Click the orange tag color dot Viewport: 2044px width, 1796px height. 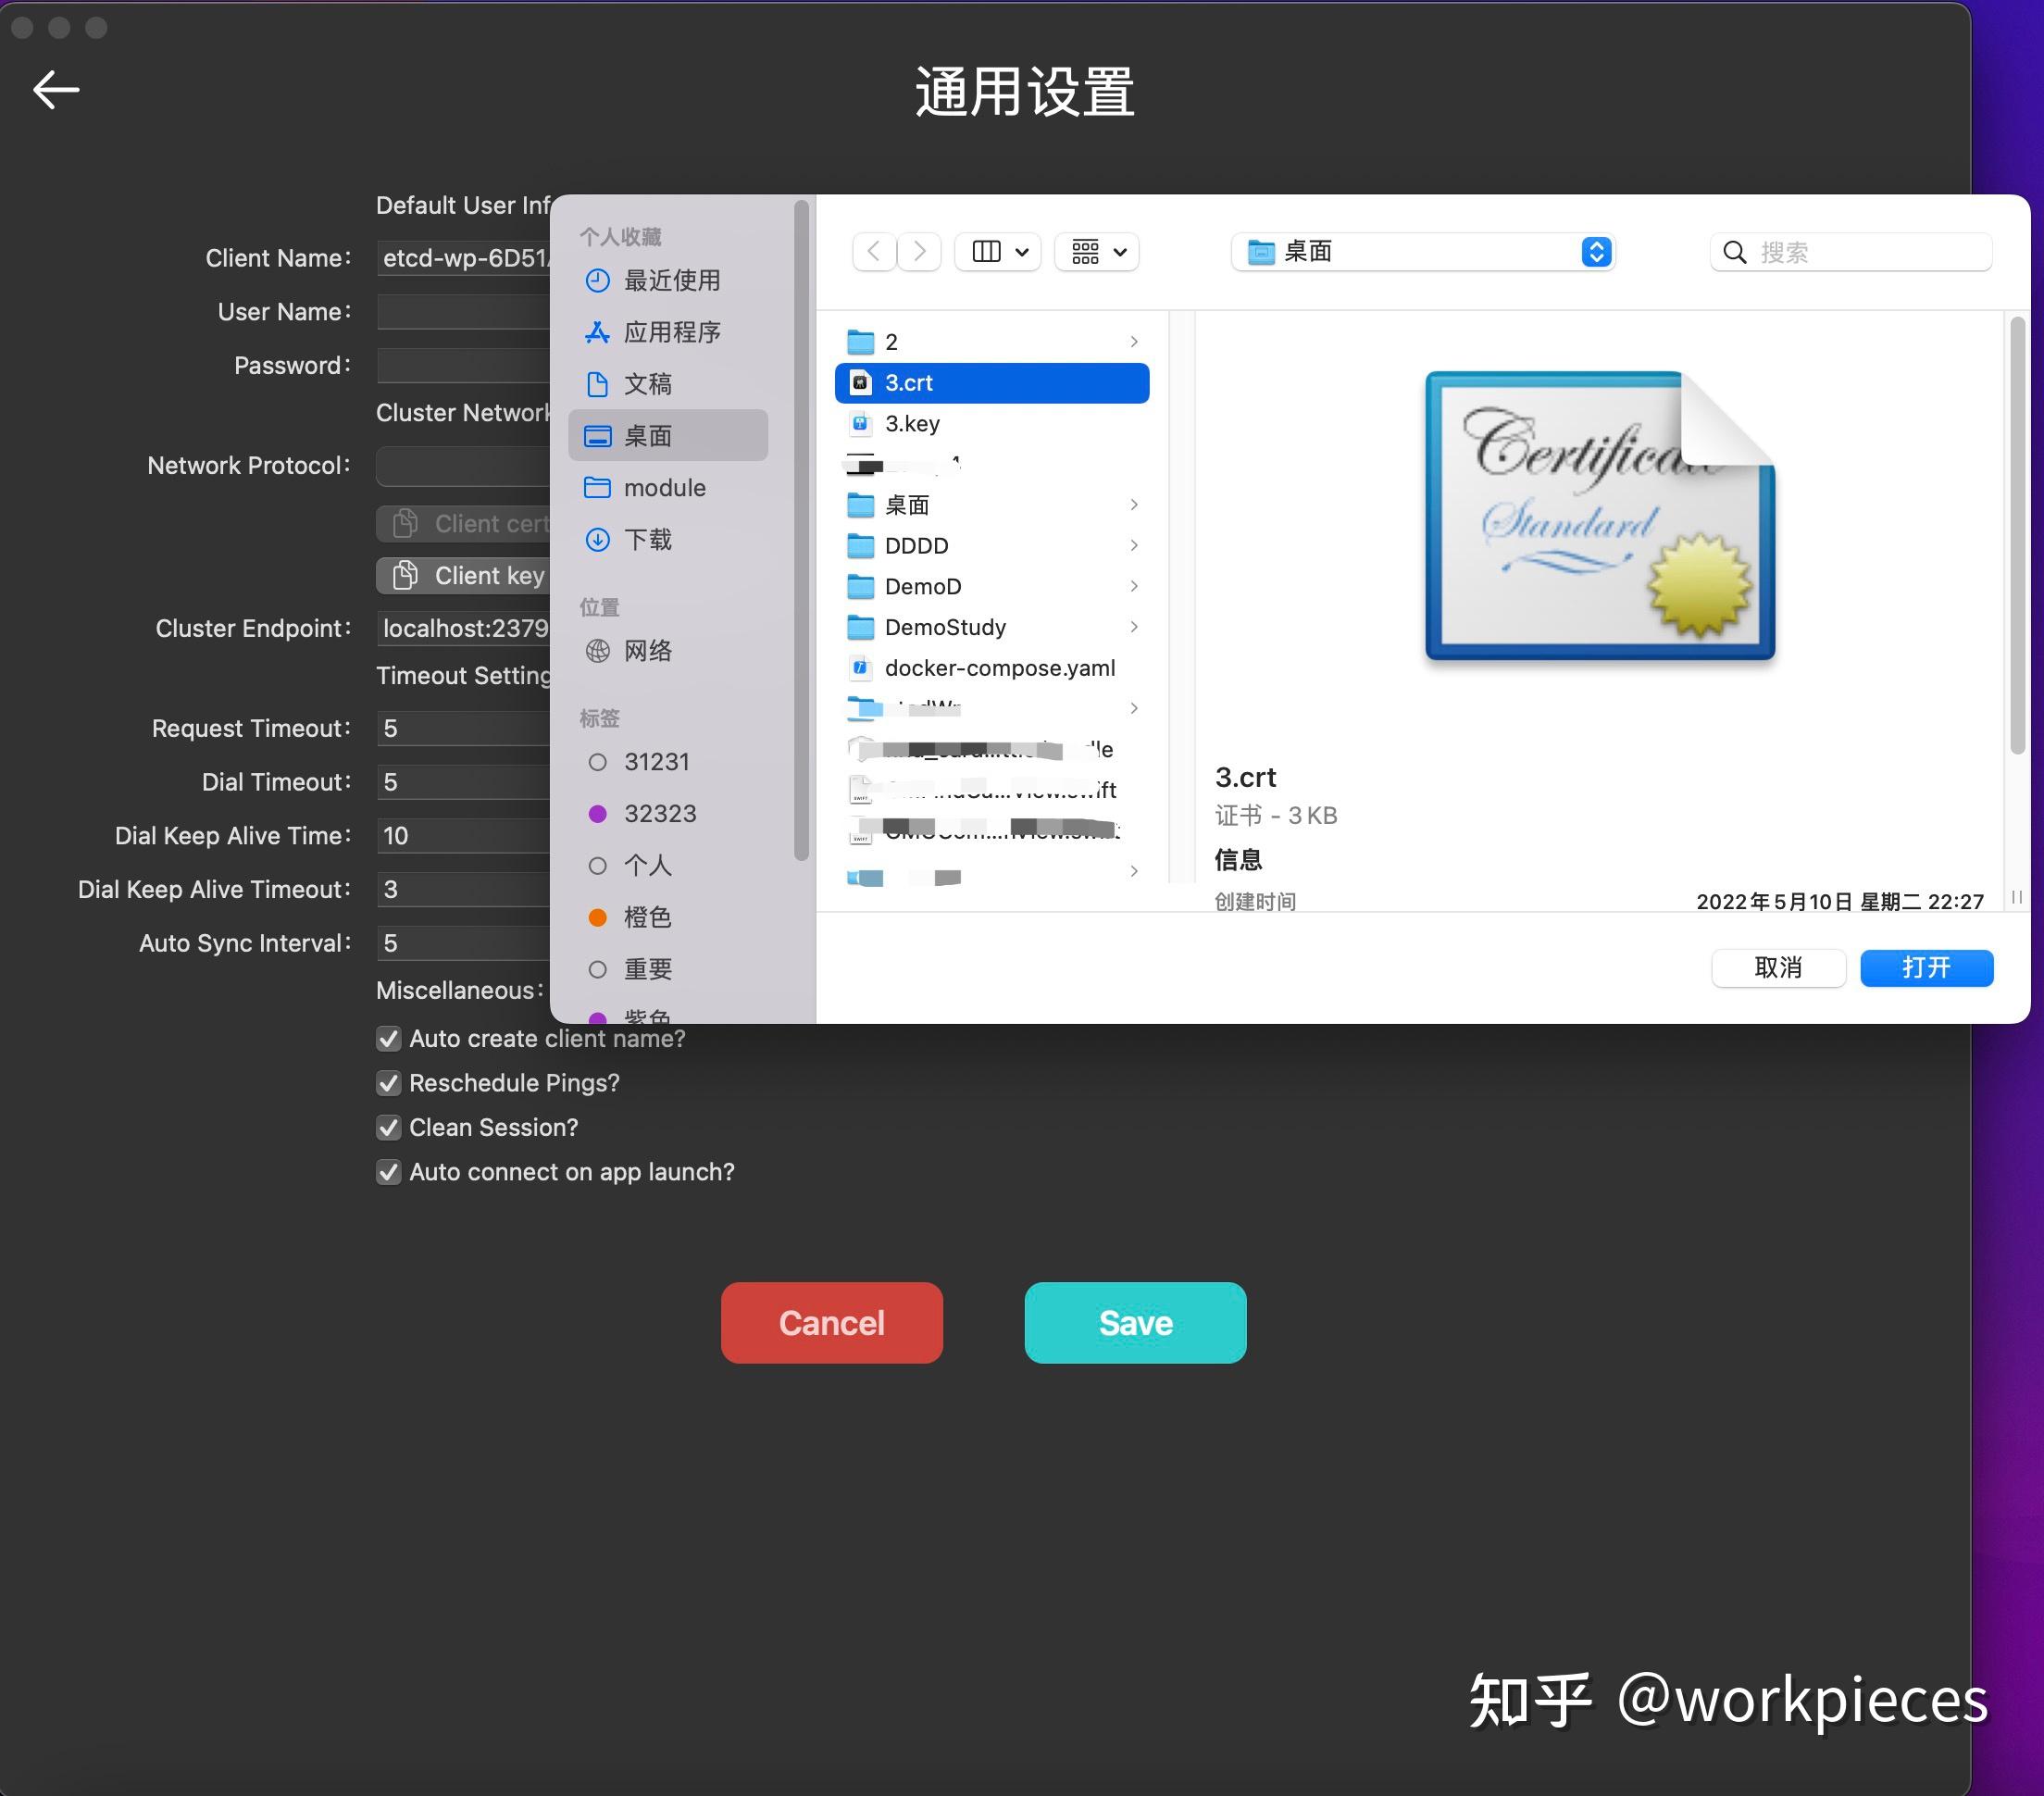pyautogui.click(x=598, y=917)
